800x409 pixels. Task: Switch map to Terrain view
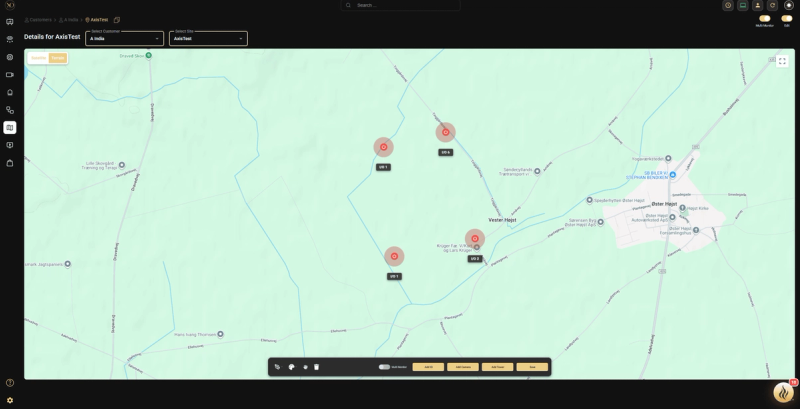click(x=58, y=58)
